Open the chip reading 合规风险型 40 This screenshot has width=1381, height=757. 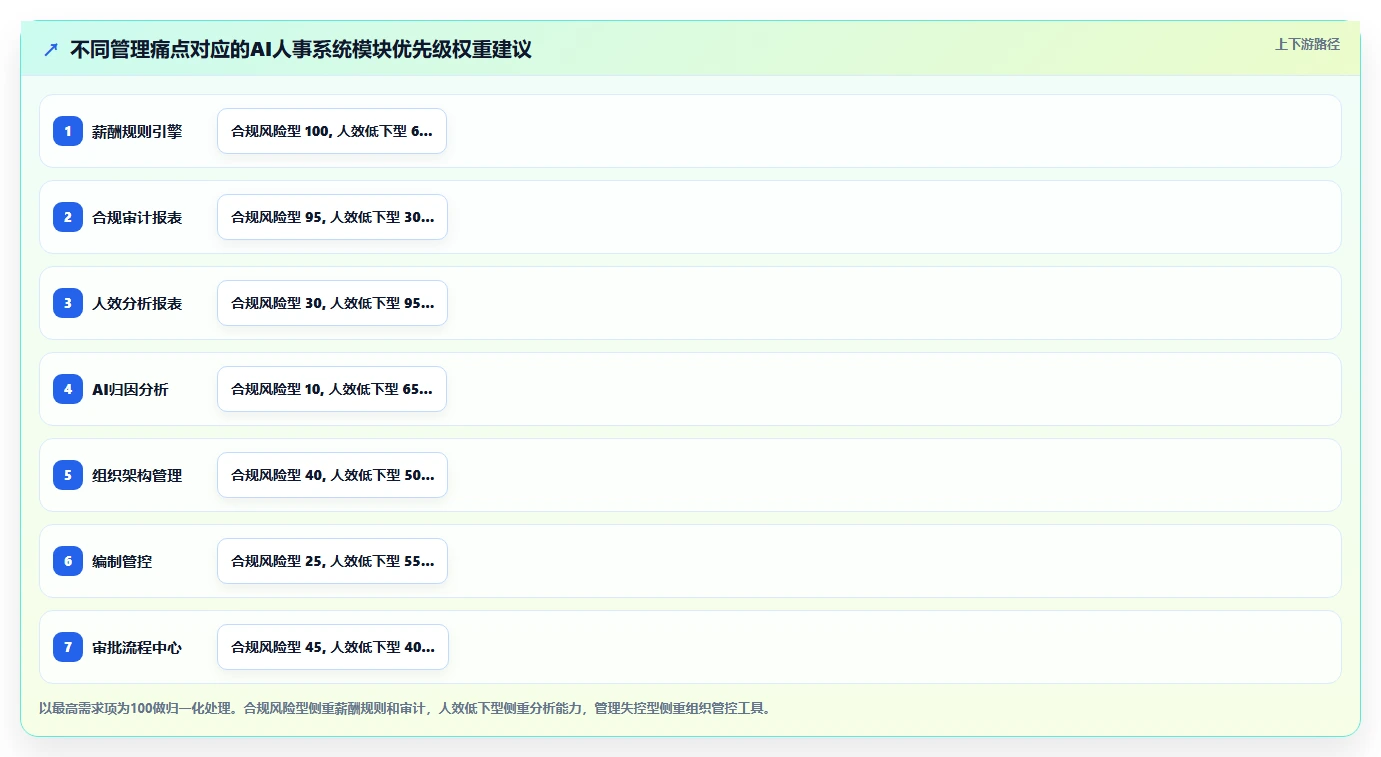click(x=332, y=475)
